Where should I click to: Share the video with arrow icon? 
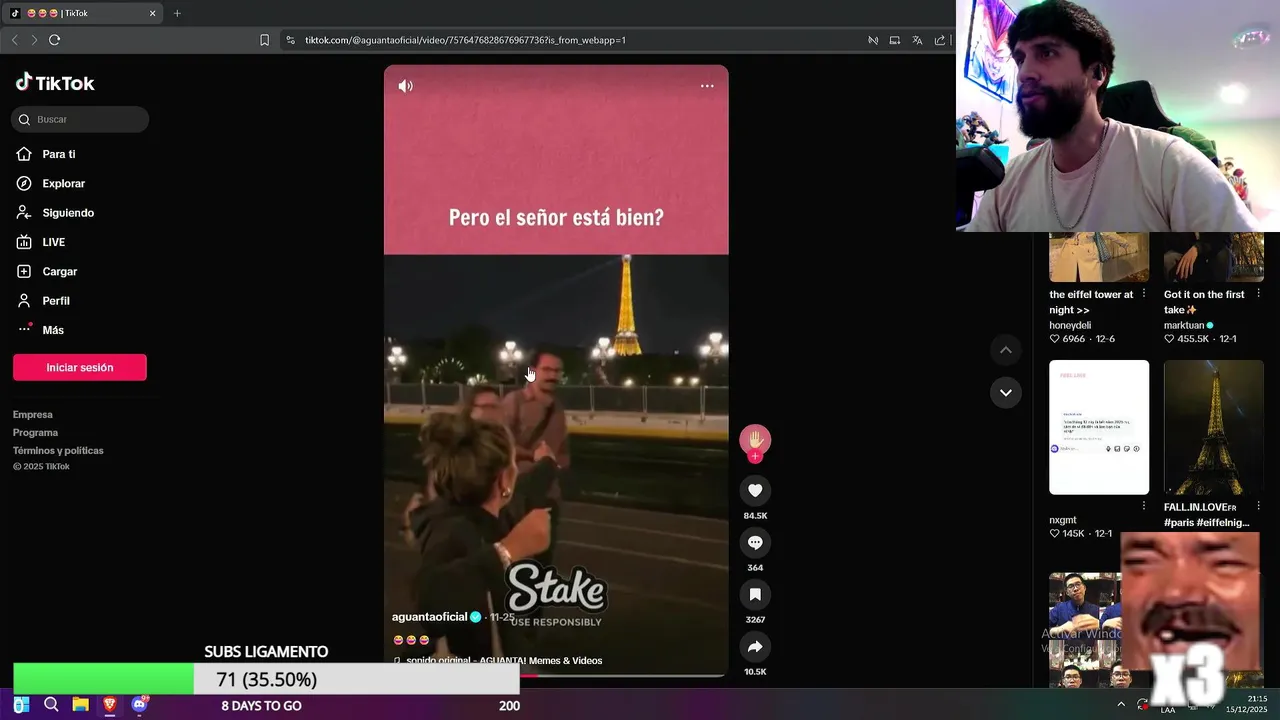(755, 646)
